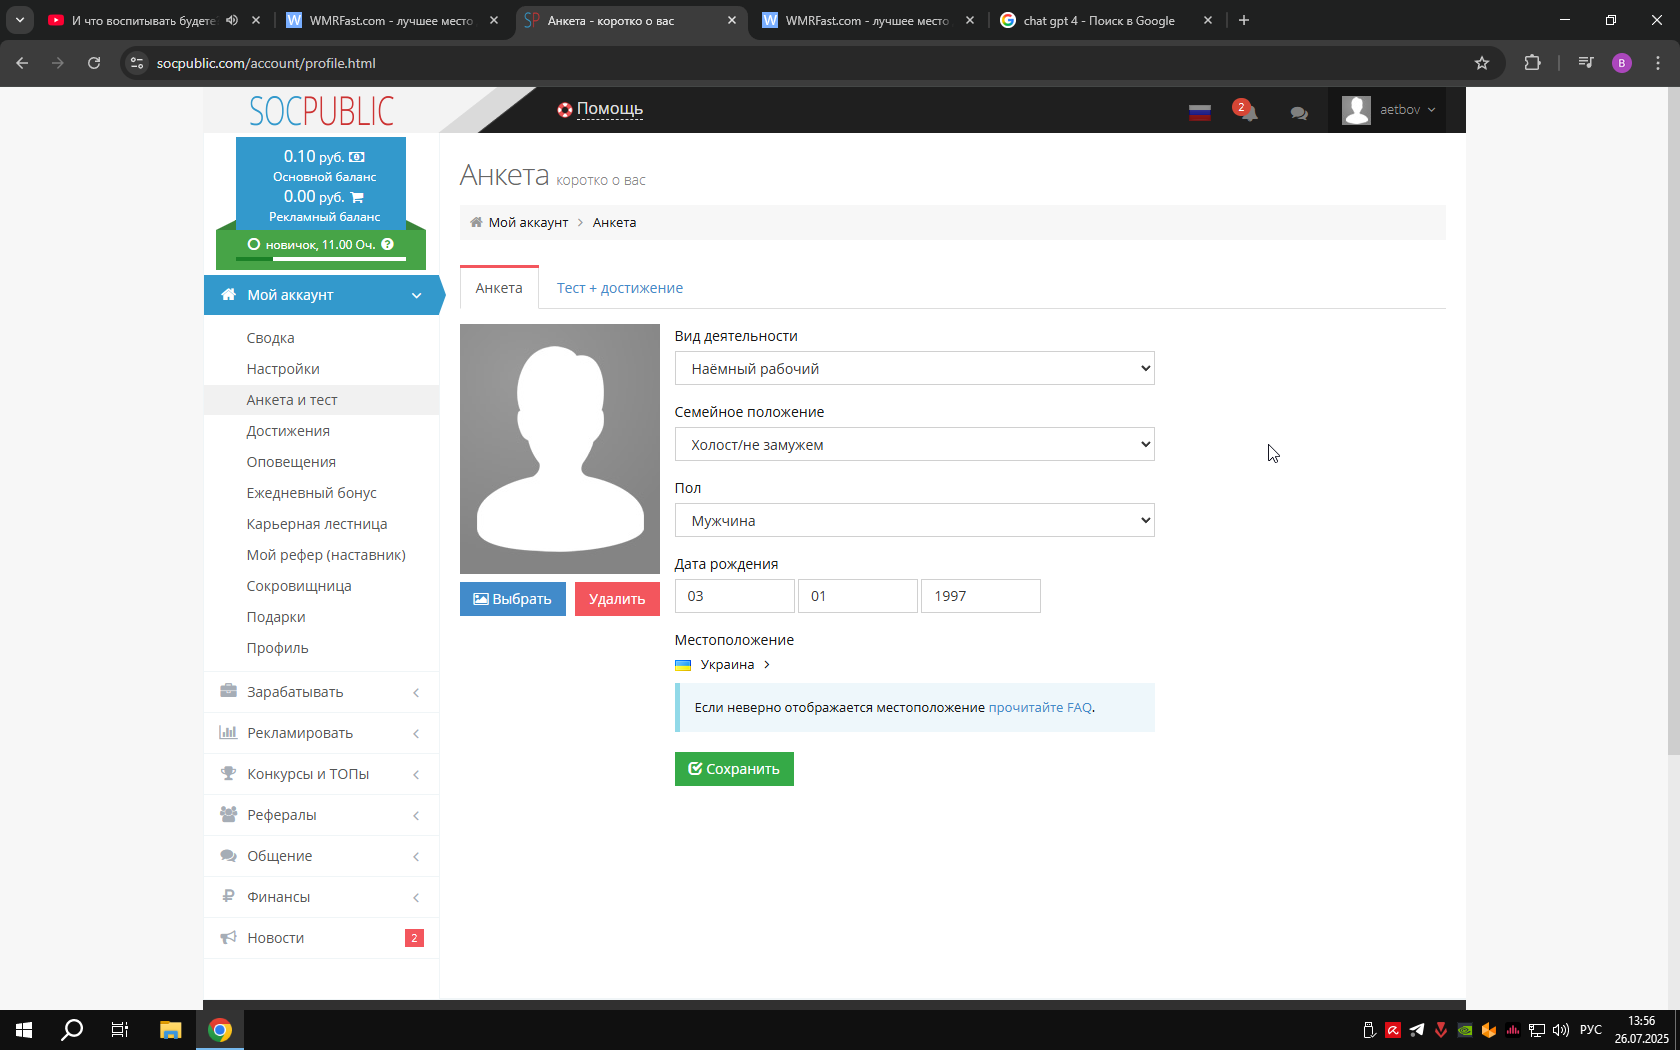Open Настройки in sidebar

tap(283, 369)
